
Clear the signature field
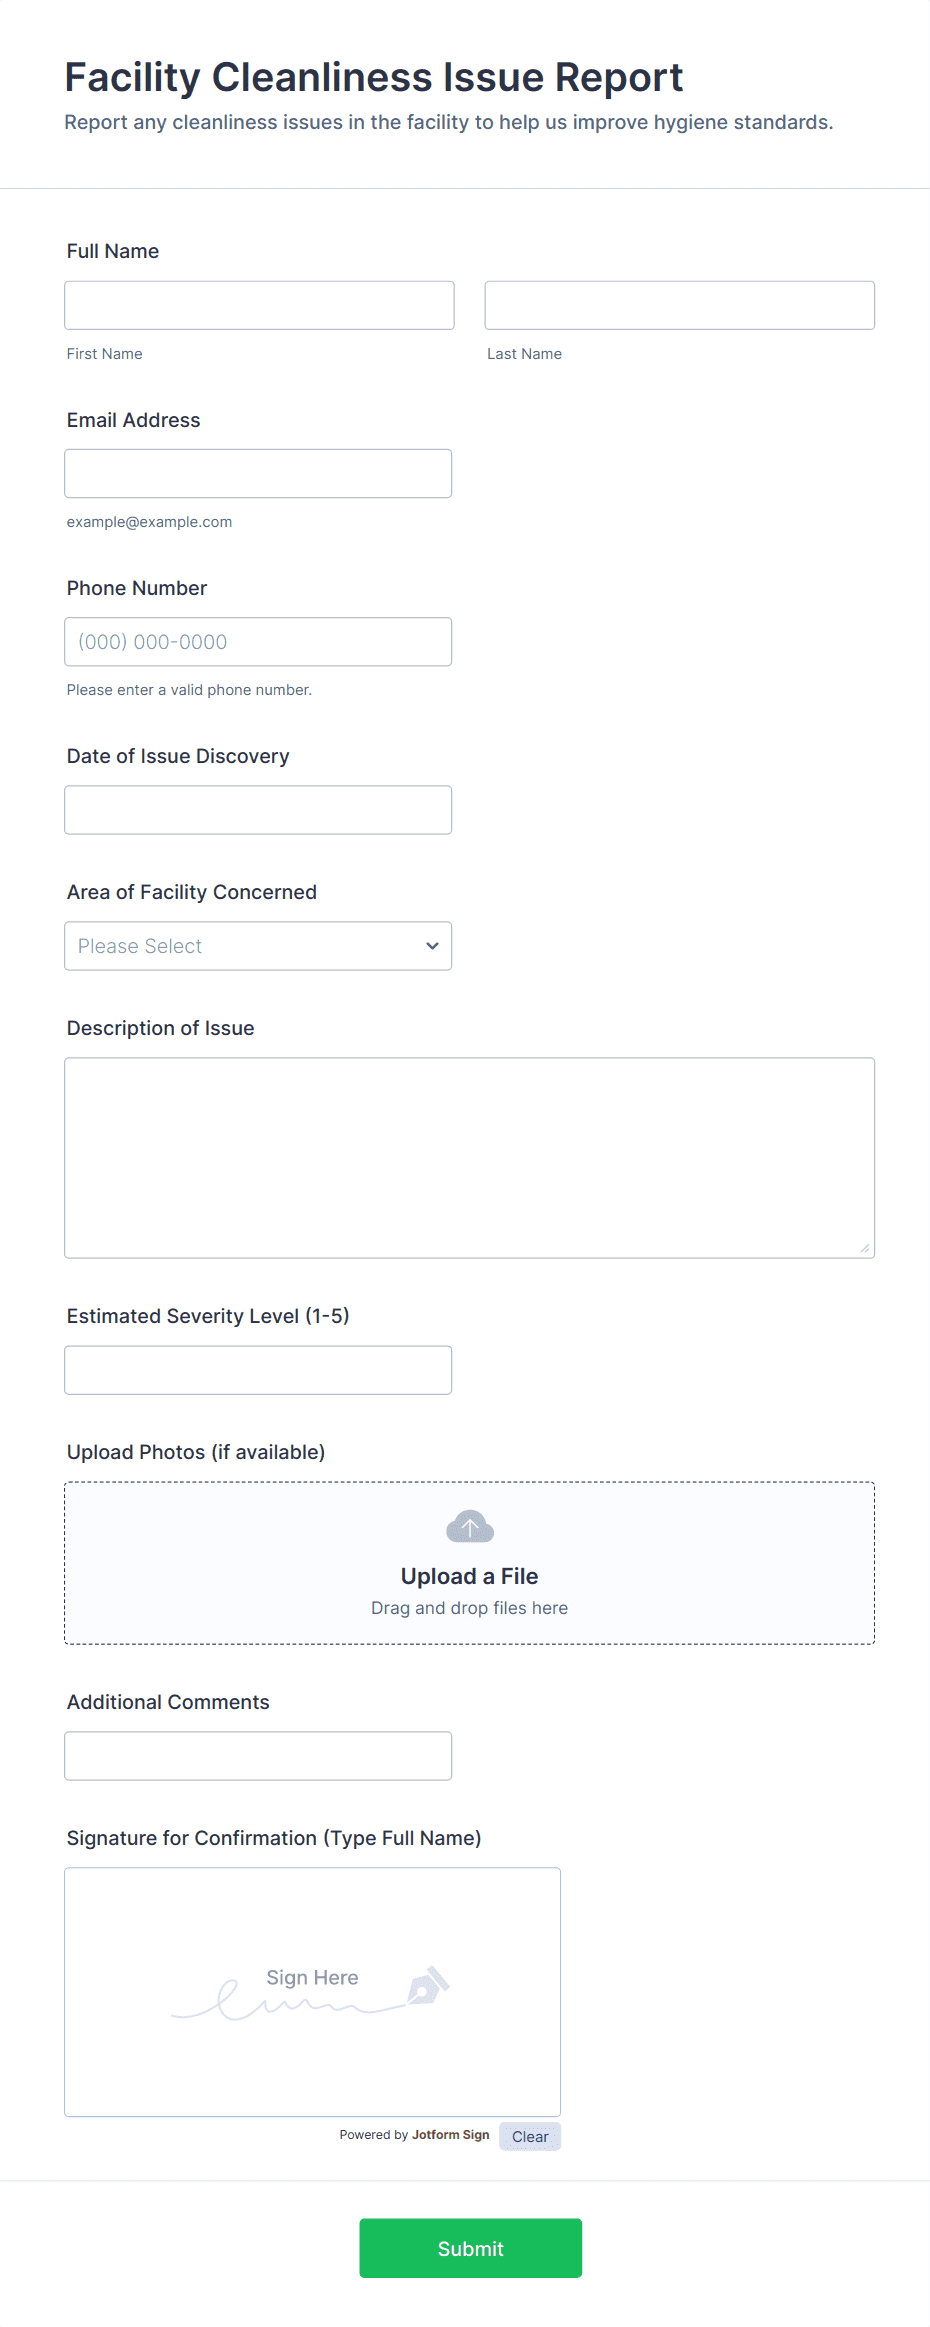point(529,2136)
